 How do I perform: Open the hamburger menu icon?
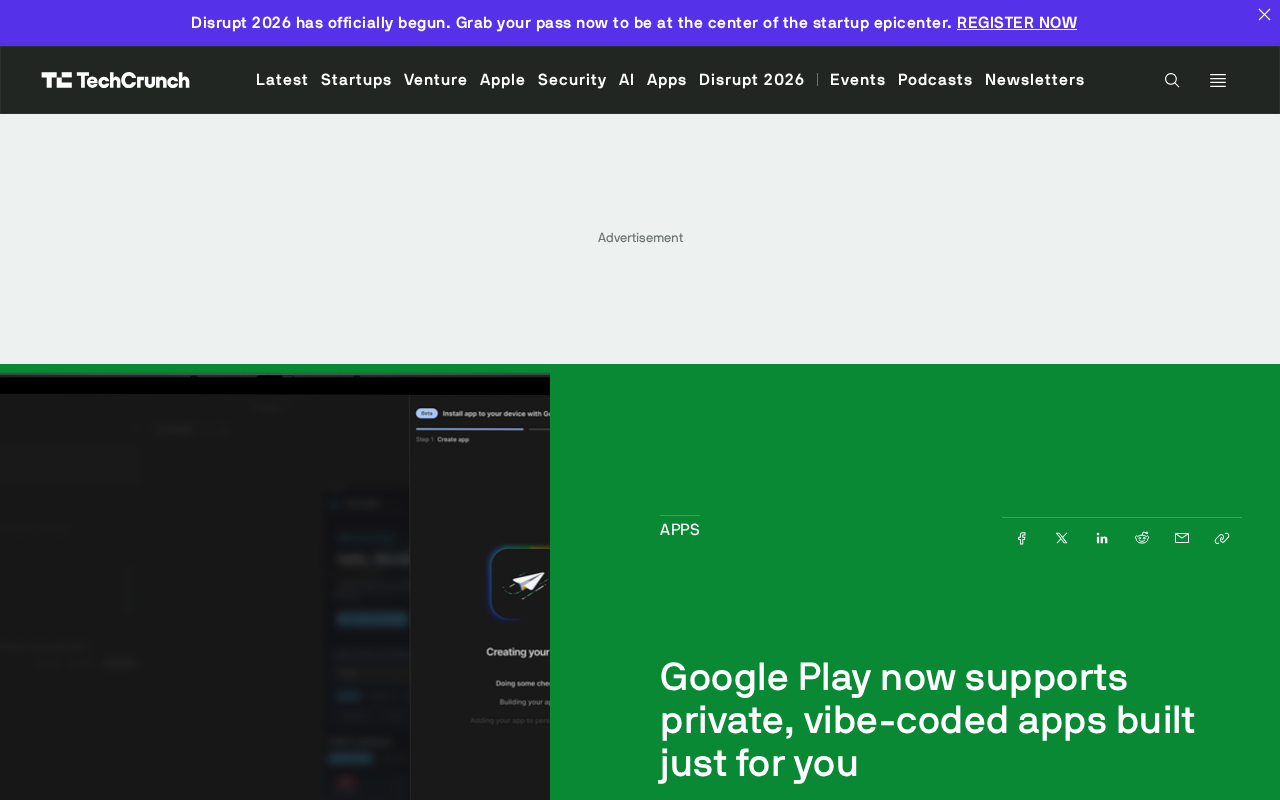tap(1218, 80)
